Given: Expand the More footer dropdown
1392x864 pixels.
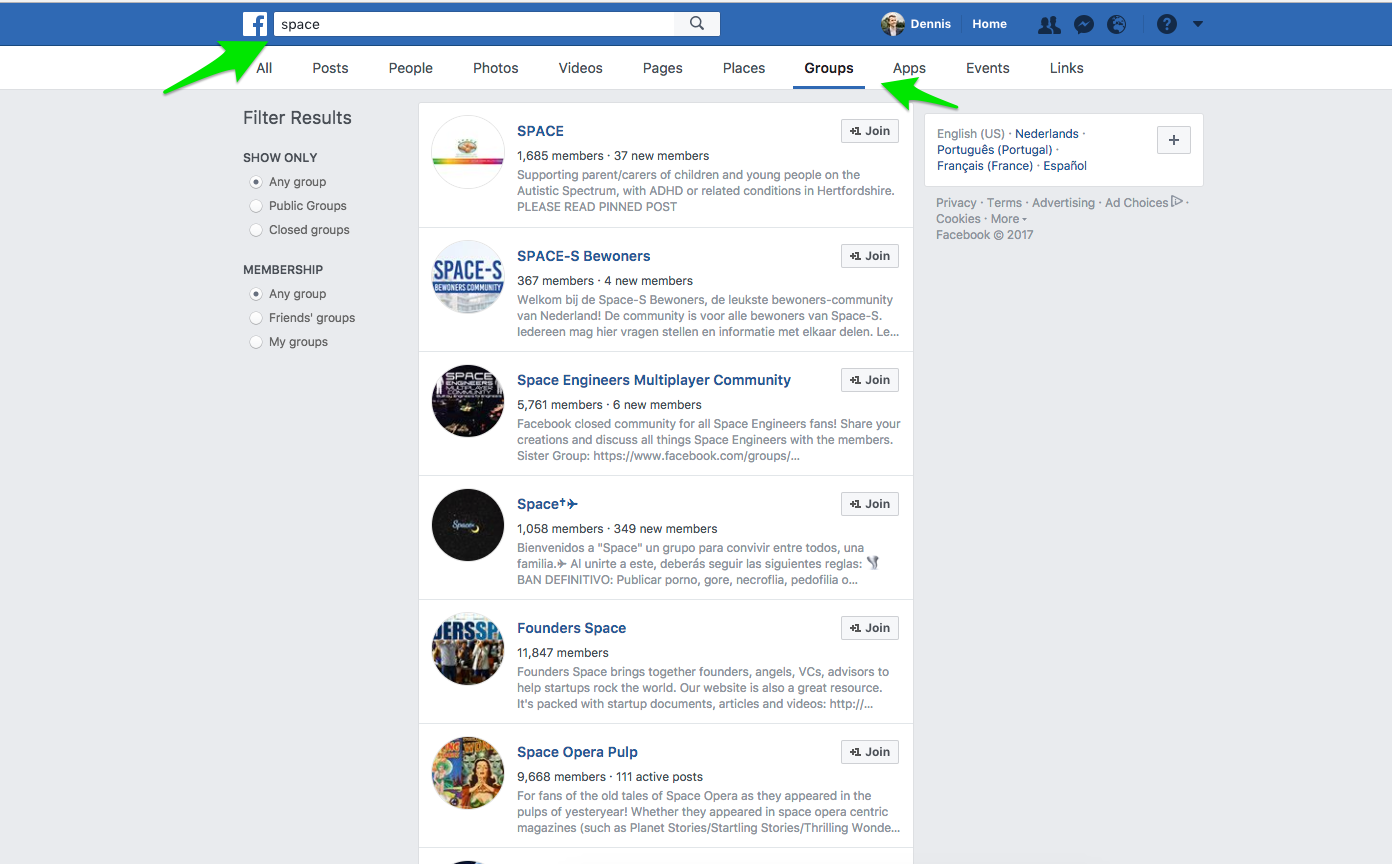Looking at the screenshot, I should pyautogui.click(x=1009, y=219).
